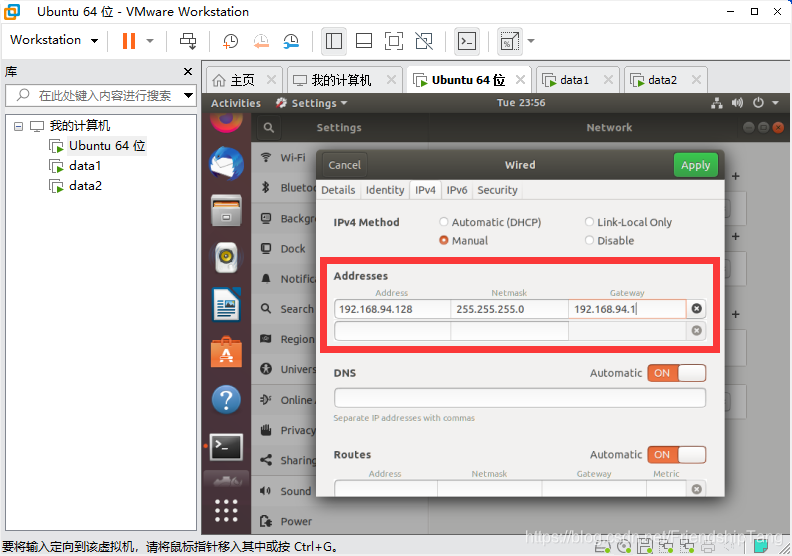
Task: Open Help from Ubuntu dock
Action: [226, 399]
